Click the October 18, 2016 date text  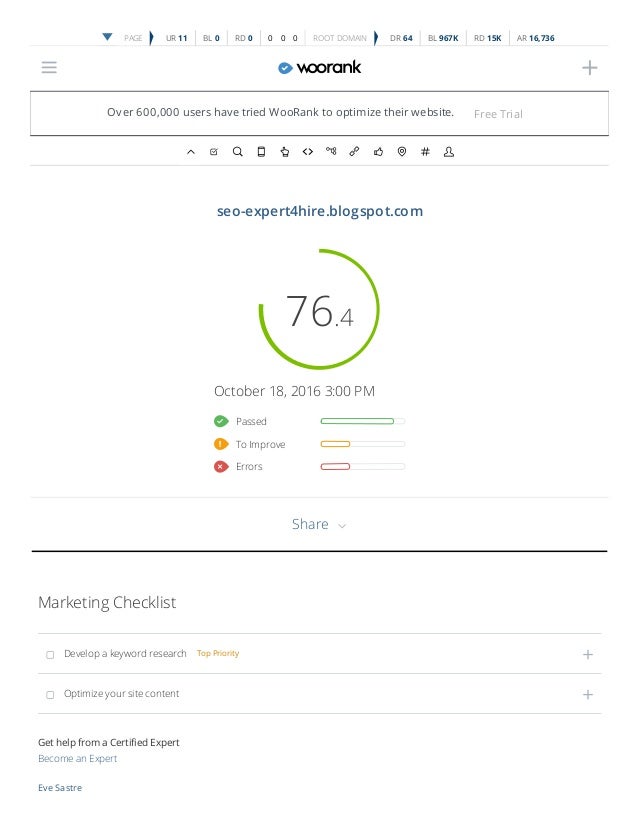(294, 391)
